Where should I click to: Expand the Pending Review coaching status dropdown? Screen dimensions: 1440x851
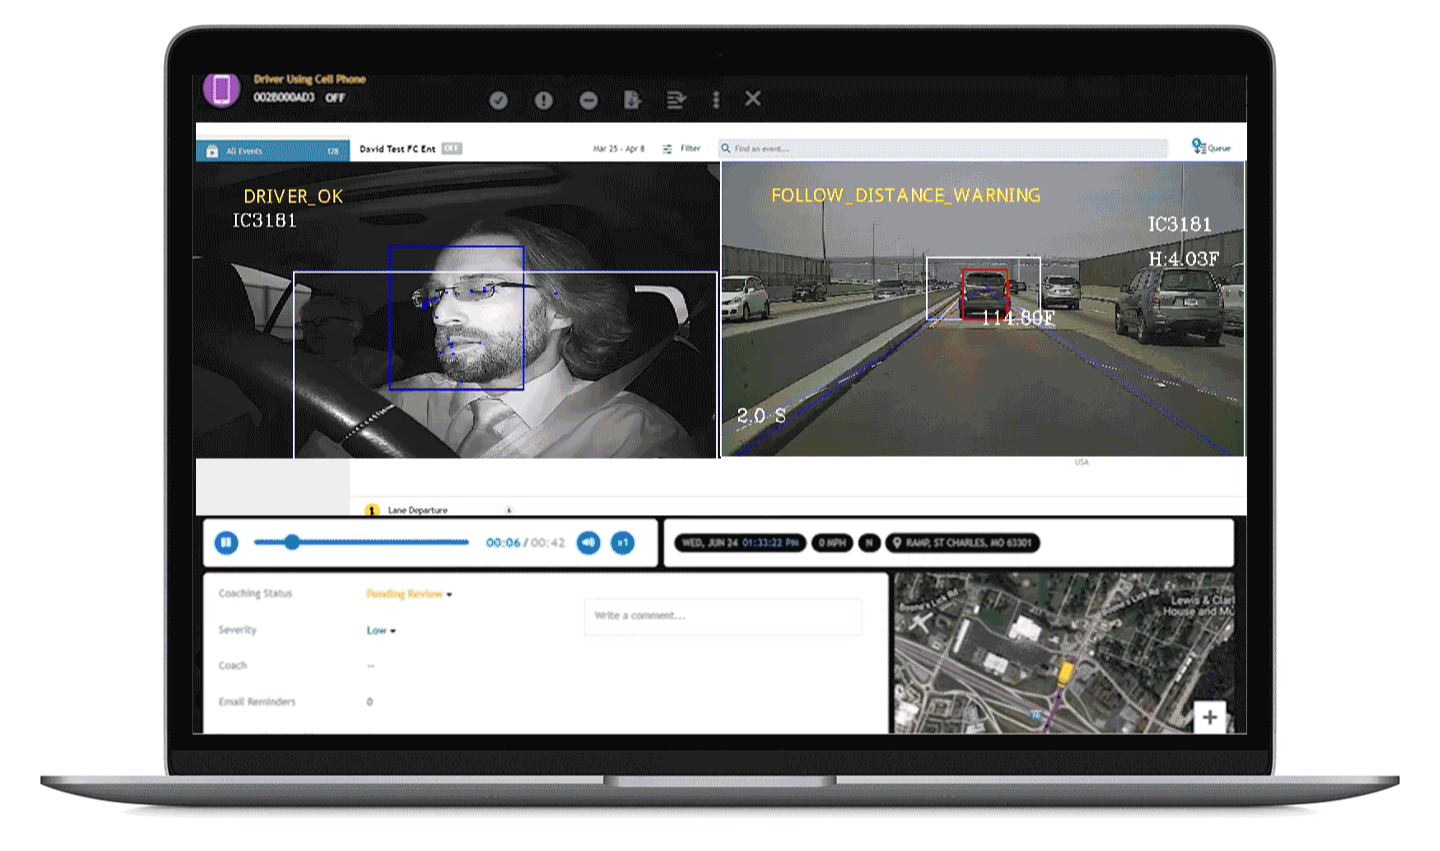coord(409,594)
